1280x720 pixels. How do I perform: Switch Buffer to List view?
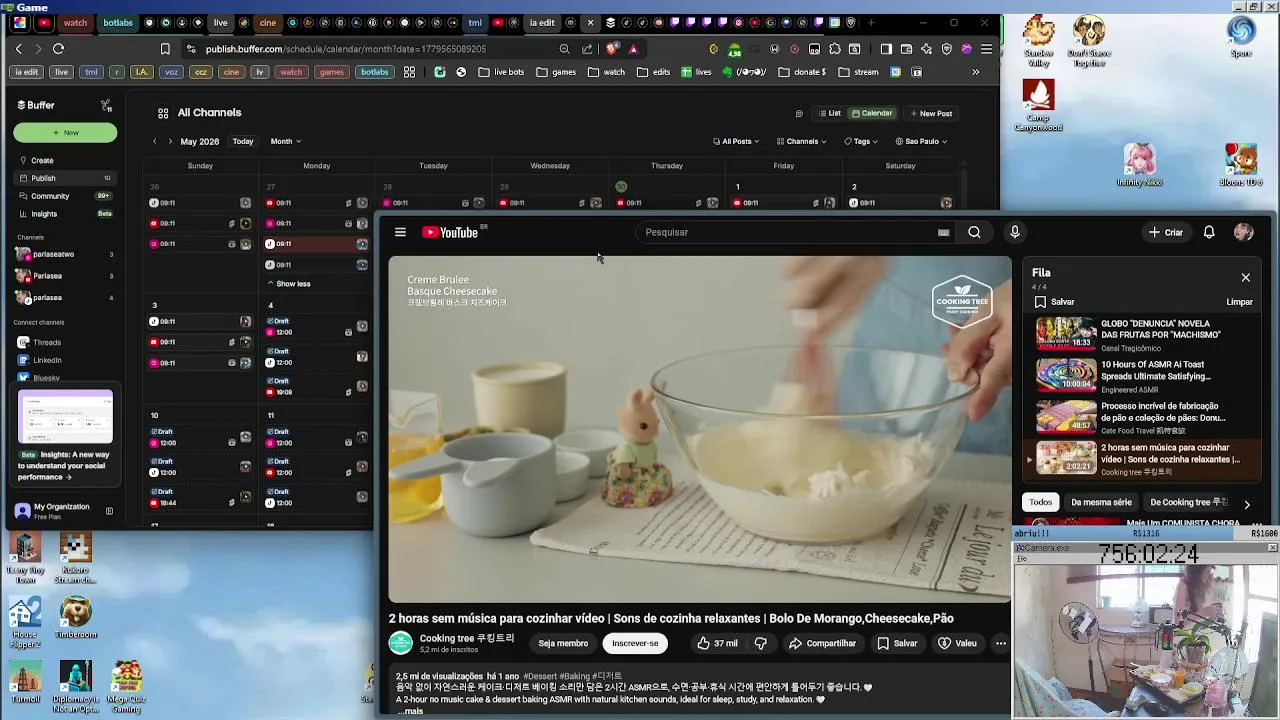click(x=829, y=113)
